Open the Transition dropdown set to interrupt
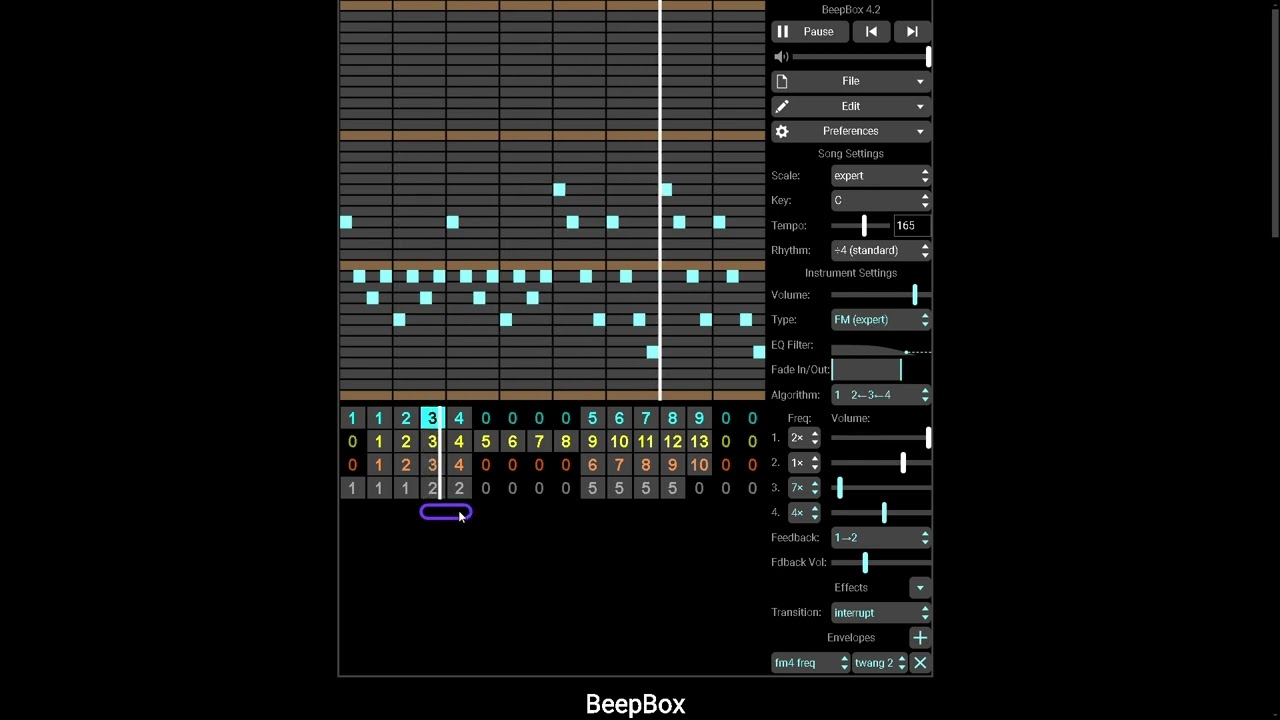 [x=881, y=613]
